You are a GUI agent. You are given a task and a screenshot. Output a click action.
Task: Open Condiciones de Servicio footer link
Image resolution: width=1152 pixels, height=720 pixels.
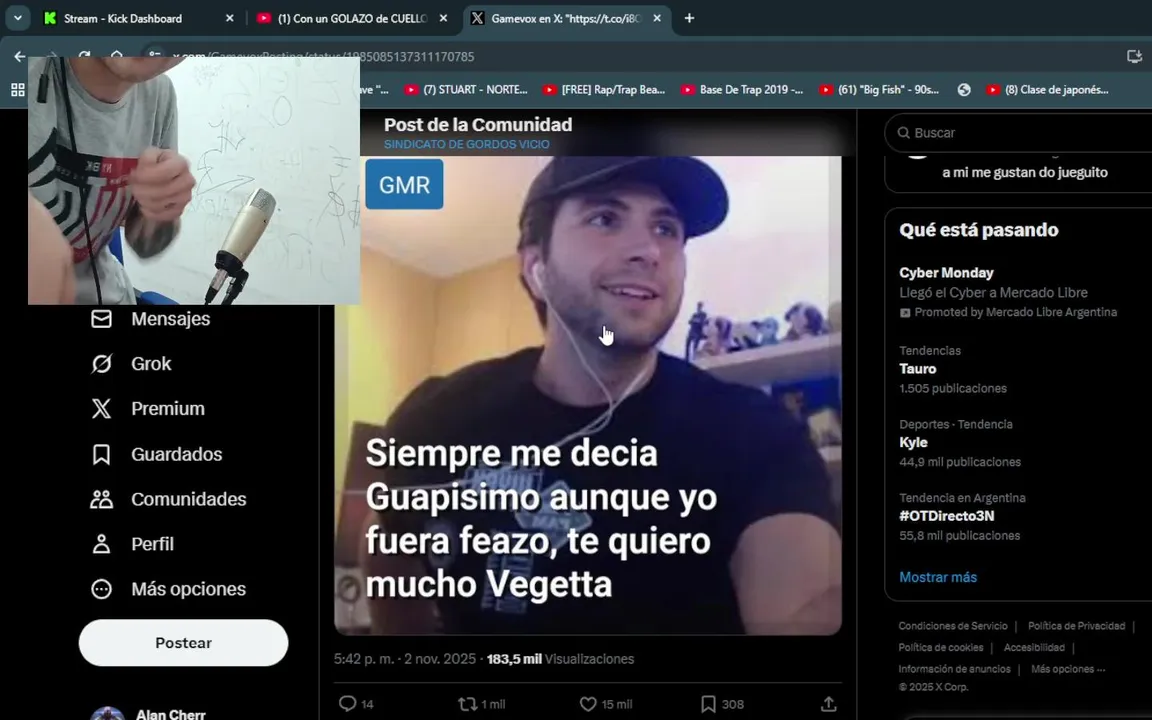click(x=953, y=626)
